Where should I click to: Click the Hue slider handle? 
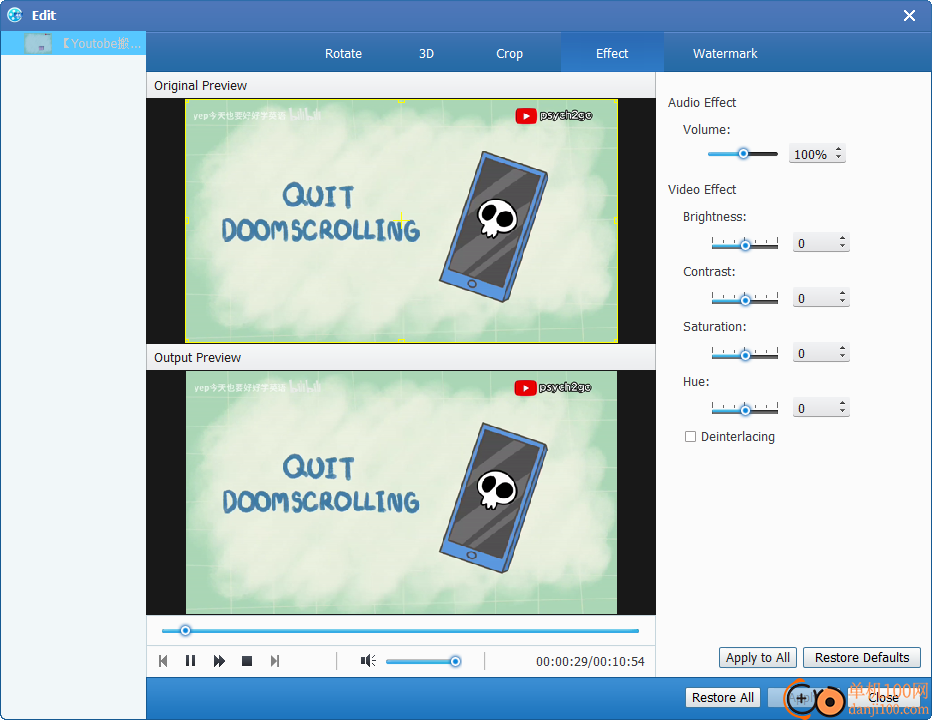(745, 410)
